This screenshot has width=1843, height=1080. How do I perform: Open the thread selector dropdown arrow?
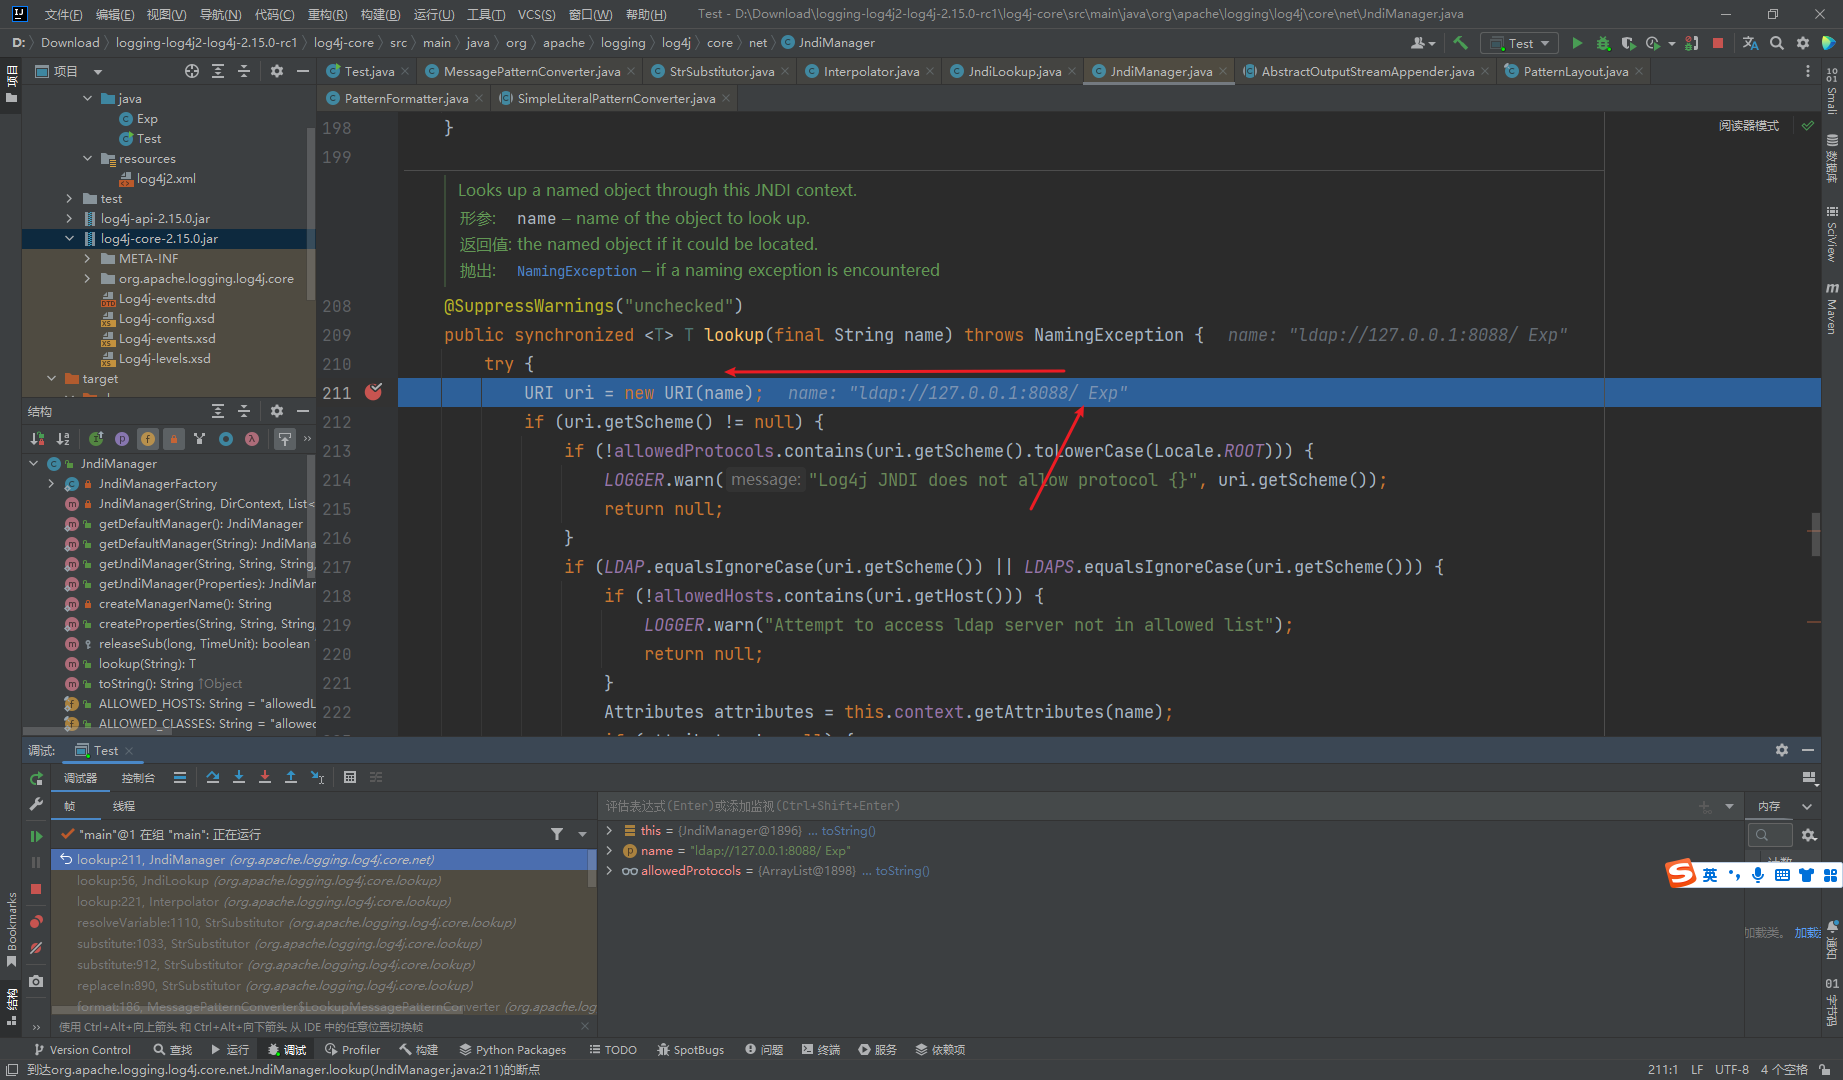point(583,834)
